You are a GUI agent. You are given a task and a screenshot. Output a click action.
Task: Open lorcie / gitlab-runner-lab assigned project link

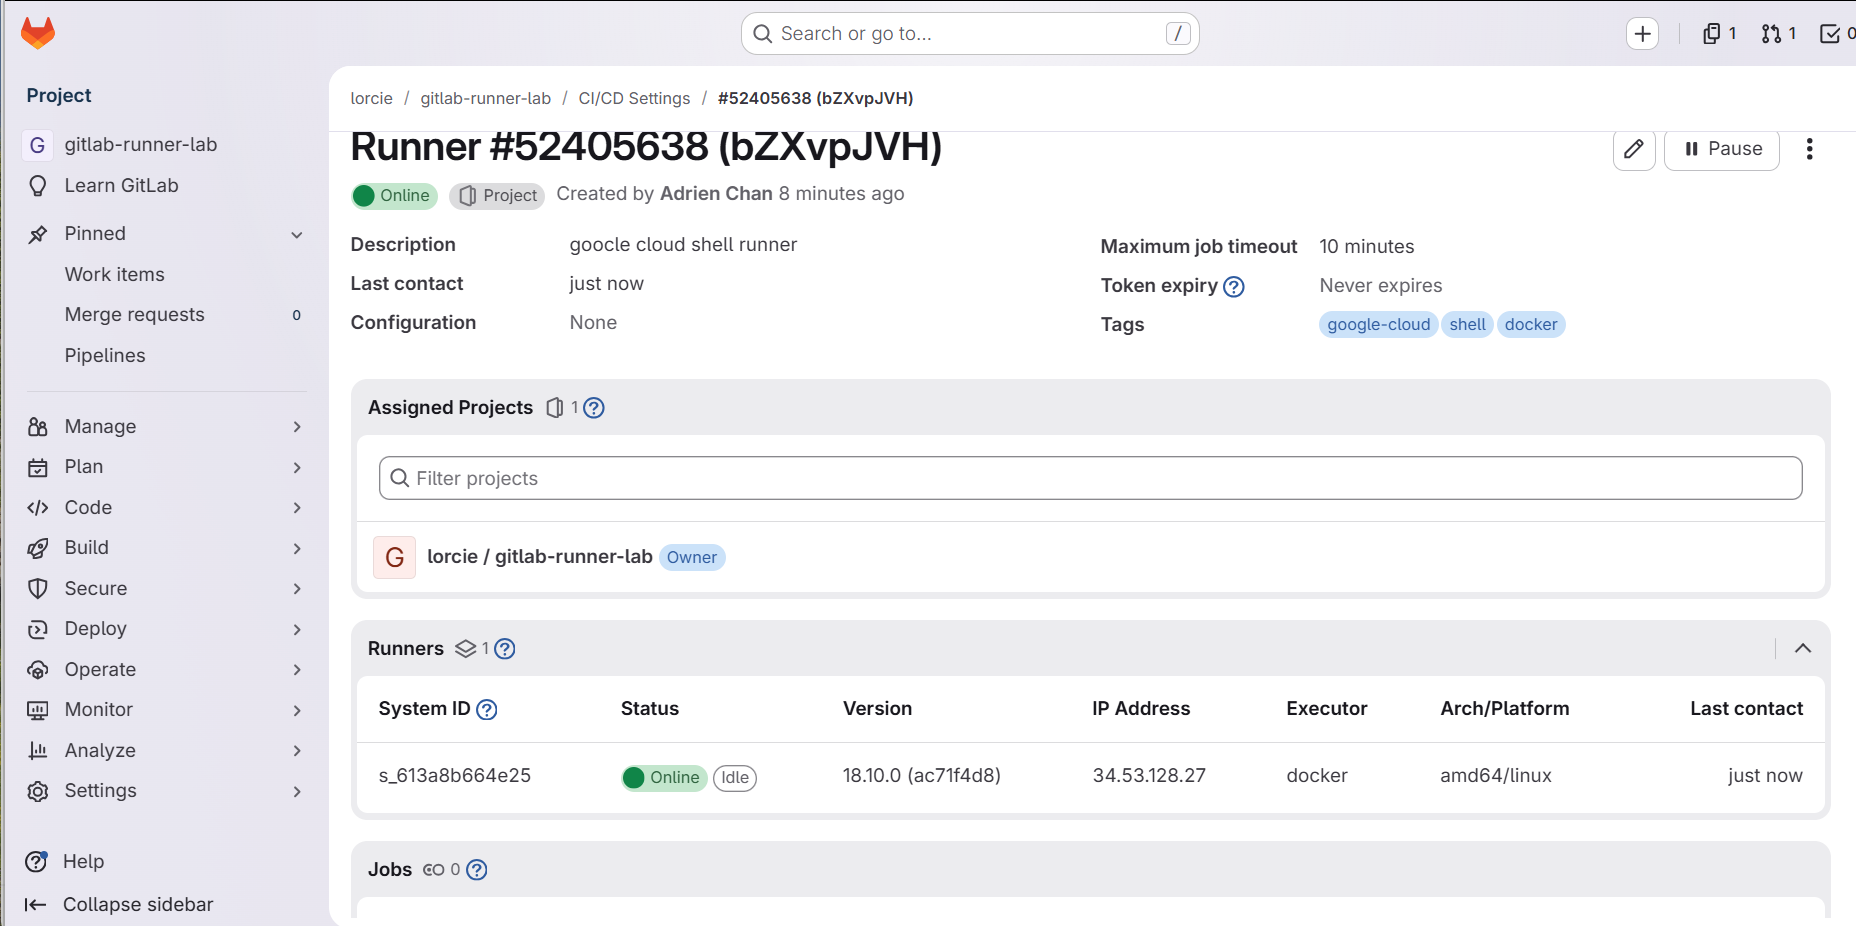[540, 557]
